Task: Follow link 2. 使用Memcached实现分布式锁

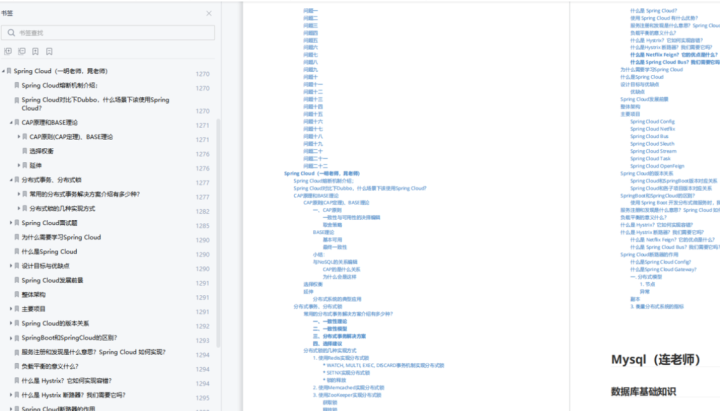Action: point(349,388)
